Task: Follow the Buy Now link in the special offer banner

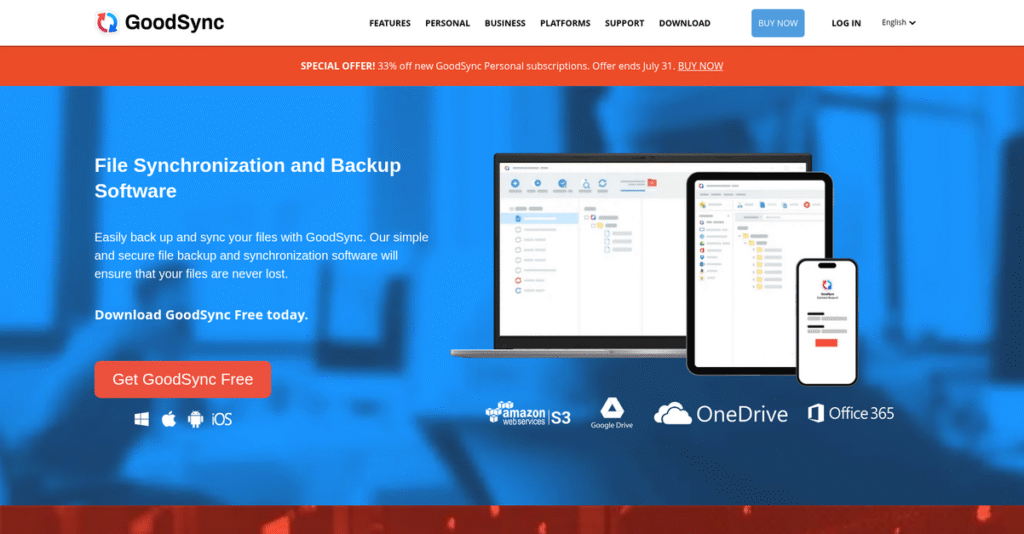Action: pyautogui.click(x=700, y=66)
